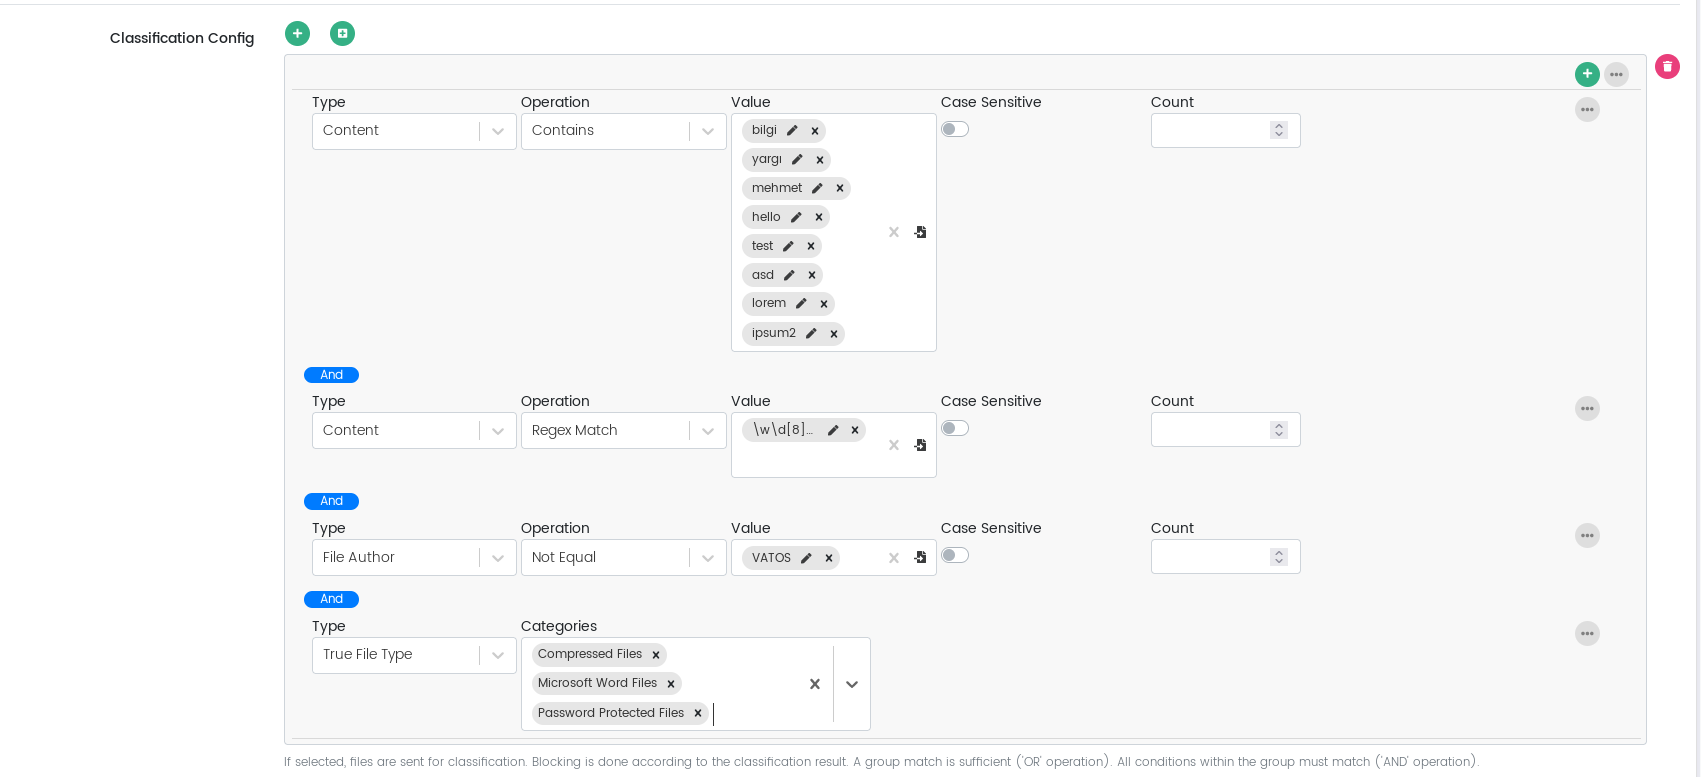Click the first And operator badge
The height and width of the screenshot is (777, 1701).
pos(331,375)
